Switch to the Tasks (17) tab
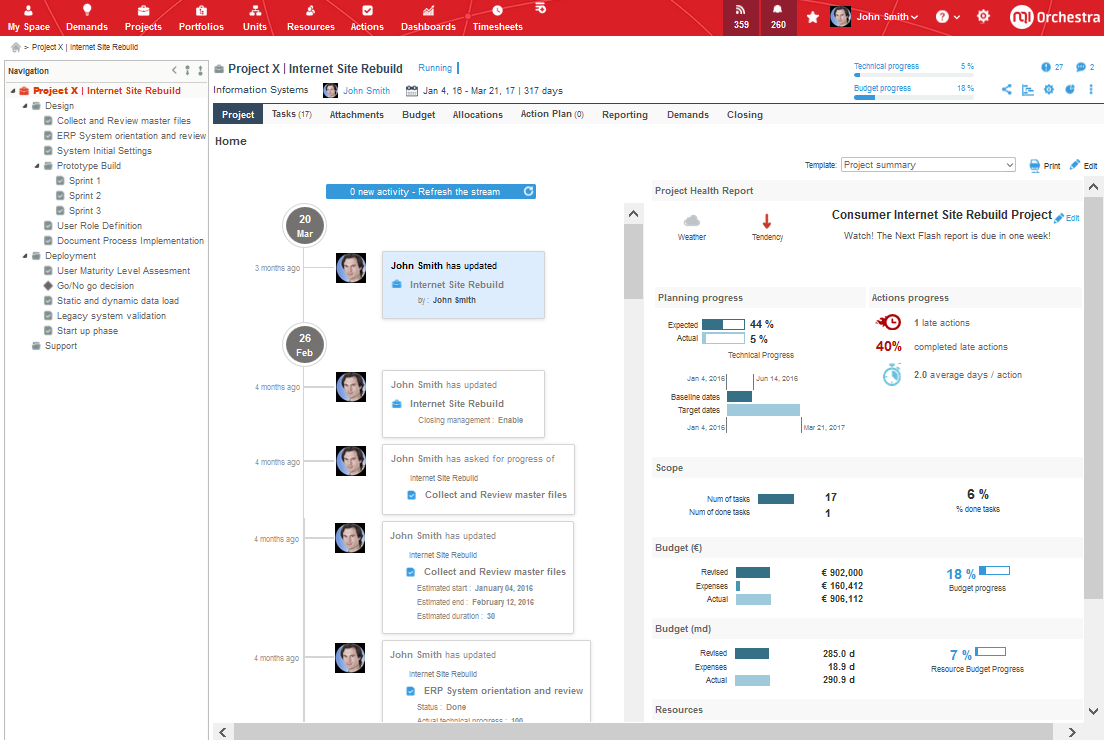 click(x=291, y=114)
